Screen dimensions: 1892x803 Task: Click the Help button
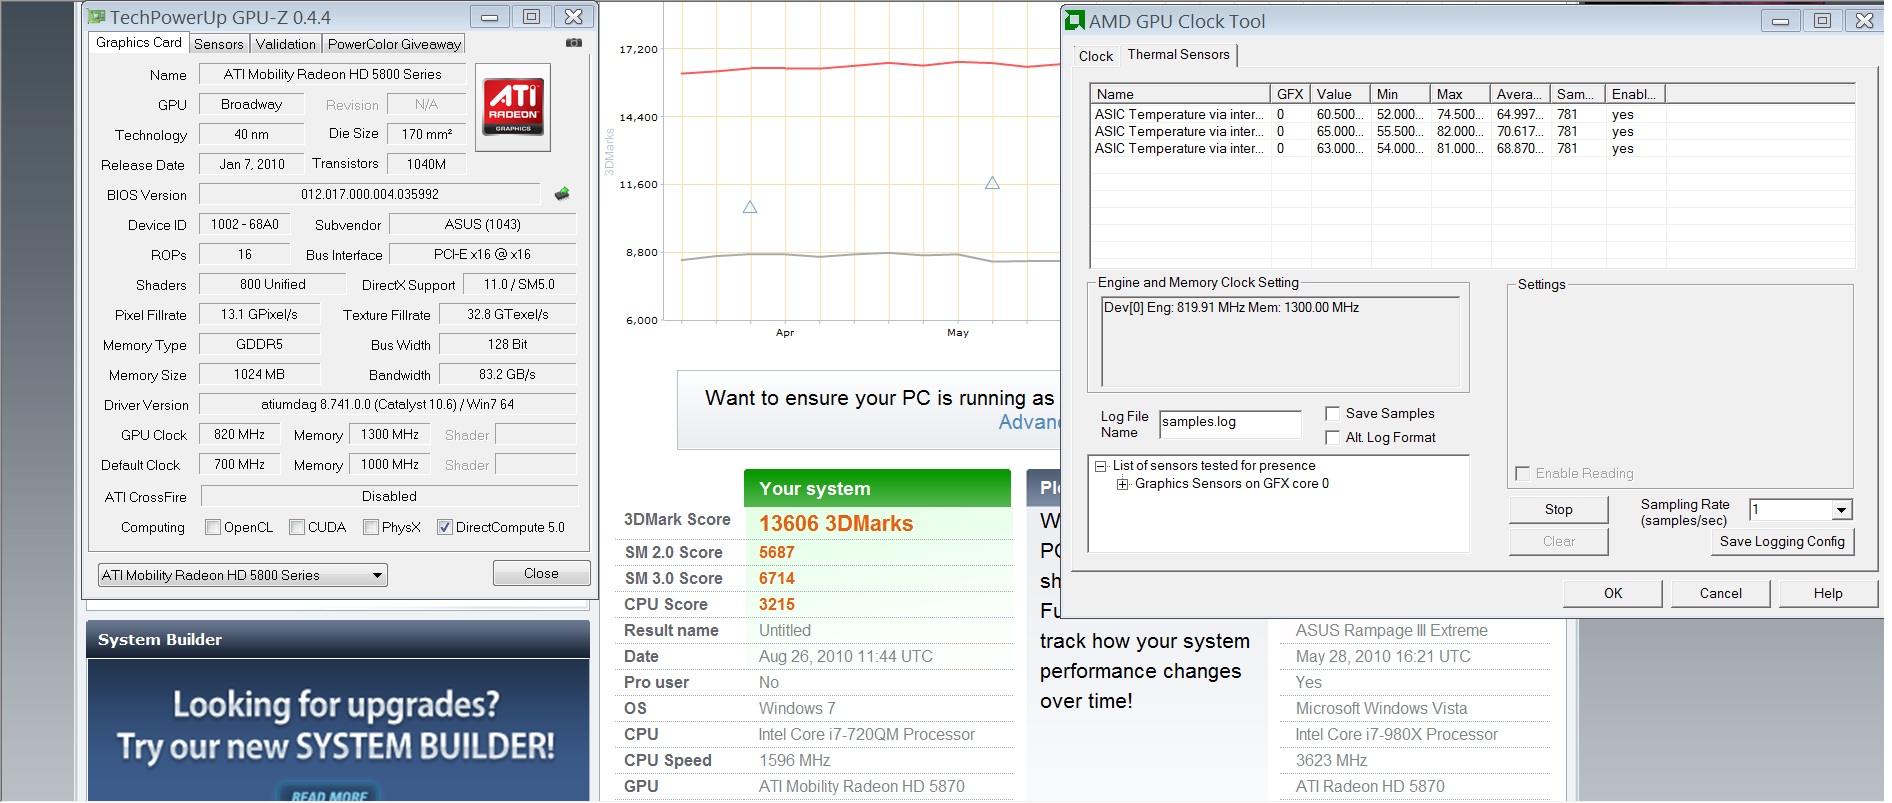[x=1828, y=593]
